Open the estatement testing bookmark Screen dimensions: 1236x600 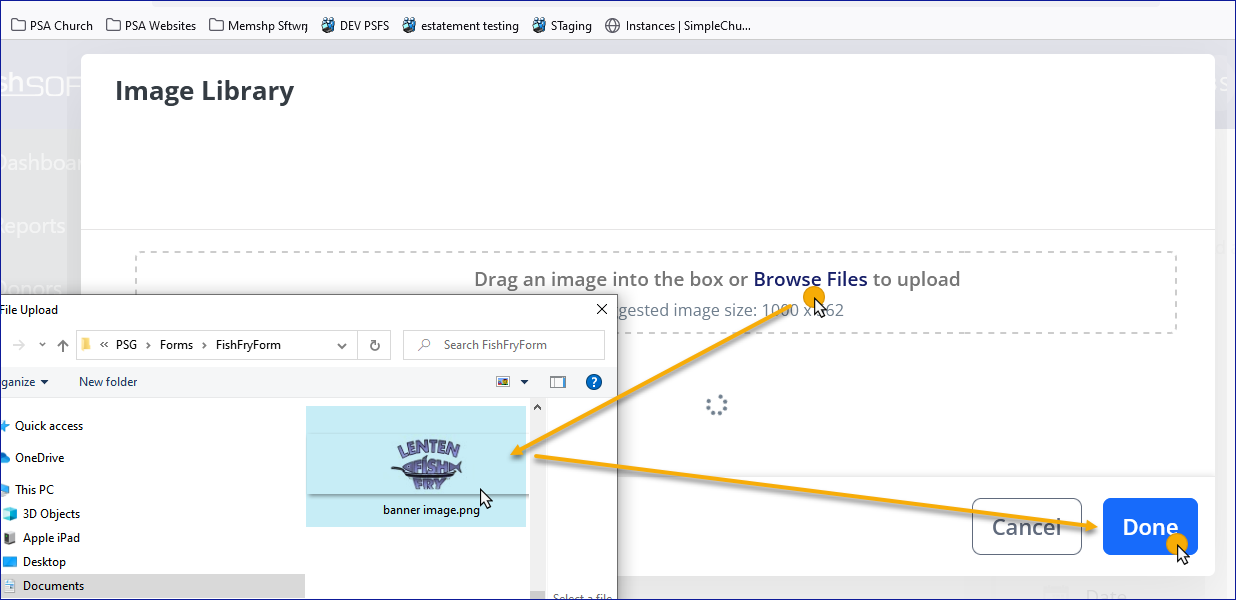(x=460, y=26)
